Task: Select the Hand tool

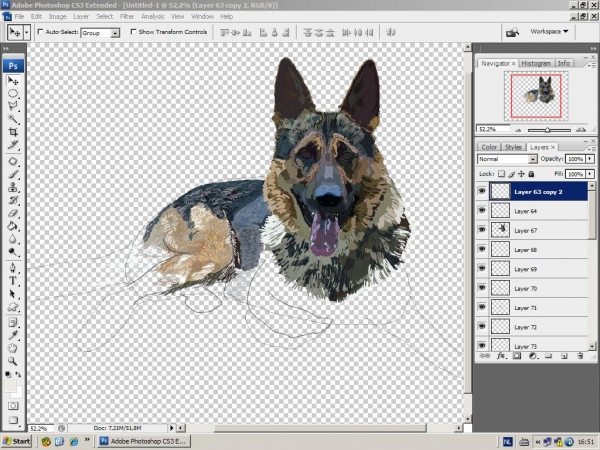Action: pos(13,348)
